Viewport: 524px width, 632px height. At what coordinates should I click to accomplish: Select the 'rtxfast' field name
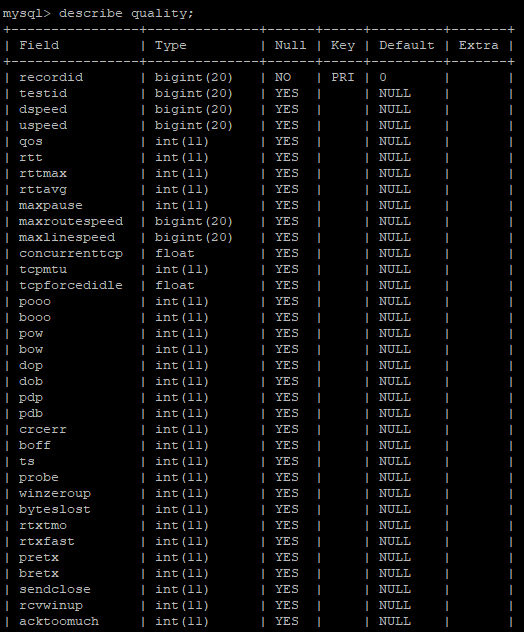coord(47,541)
